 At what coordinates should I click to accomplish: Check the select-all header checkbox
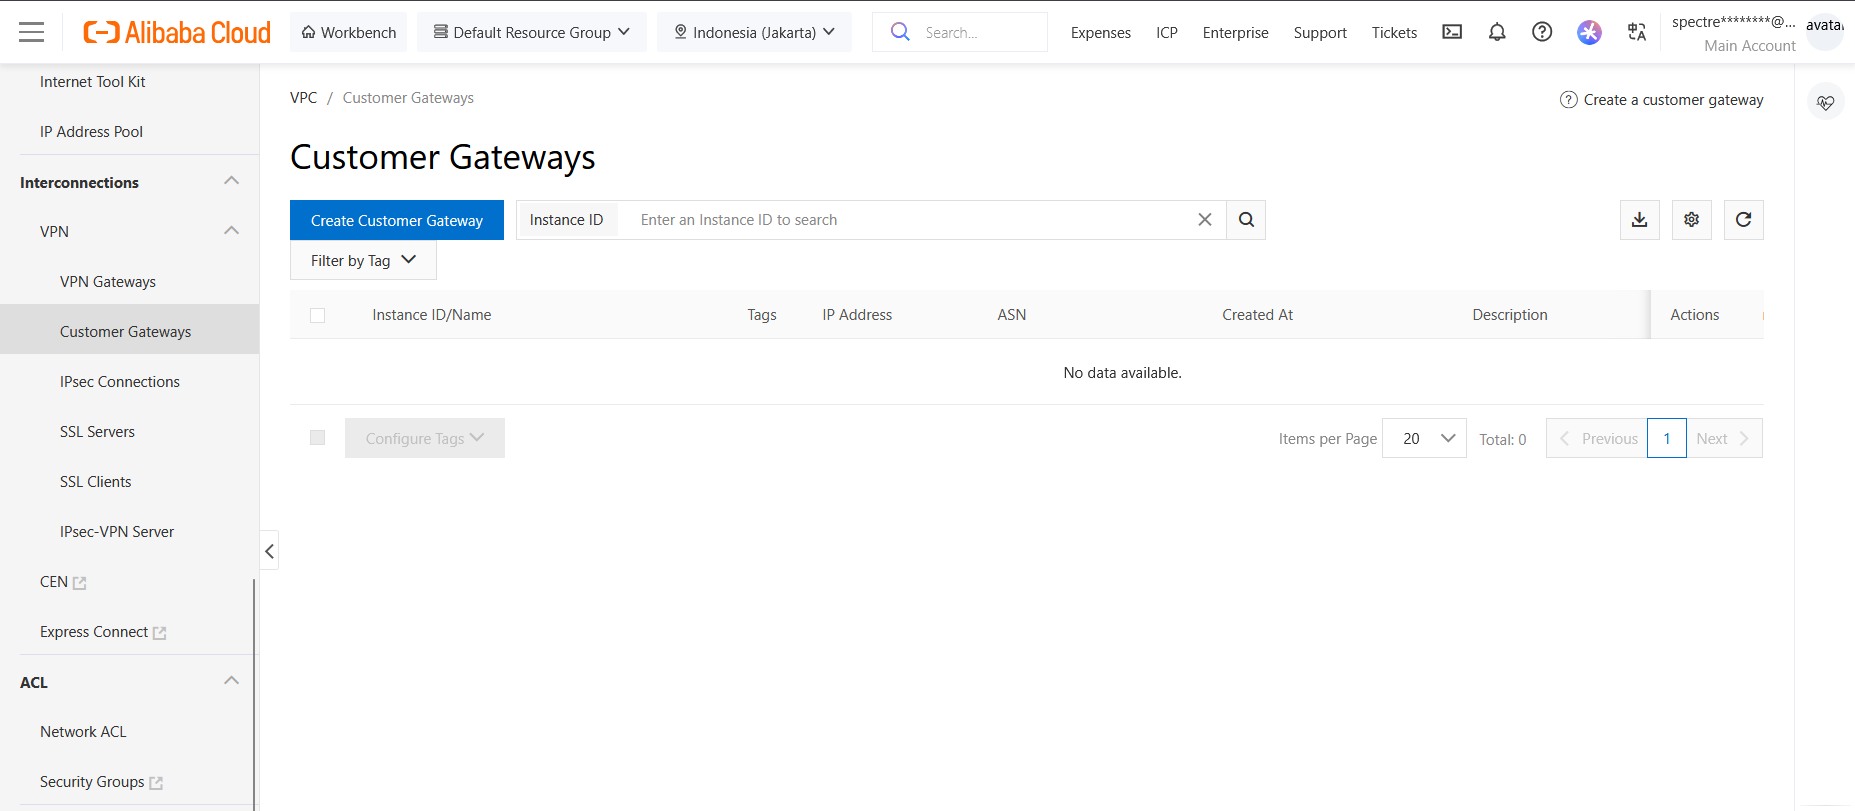coord(318,315)
